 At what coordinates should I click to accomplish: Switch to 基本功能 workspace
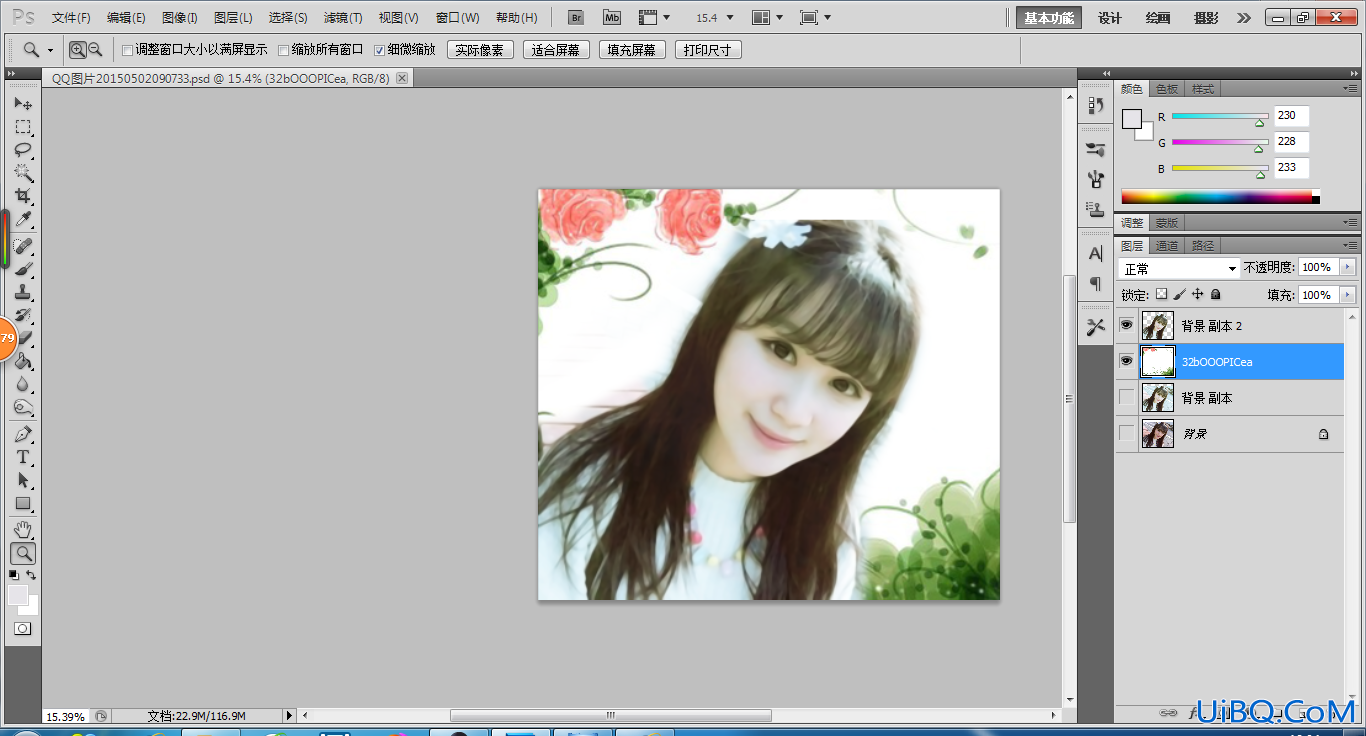tap(1049, 18)
